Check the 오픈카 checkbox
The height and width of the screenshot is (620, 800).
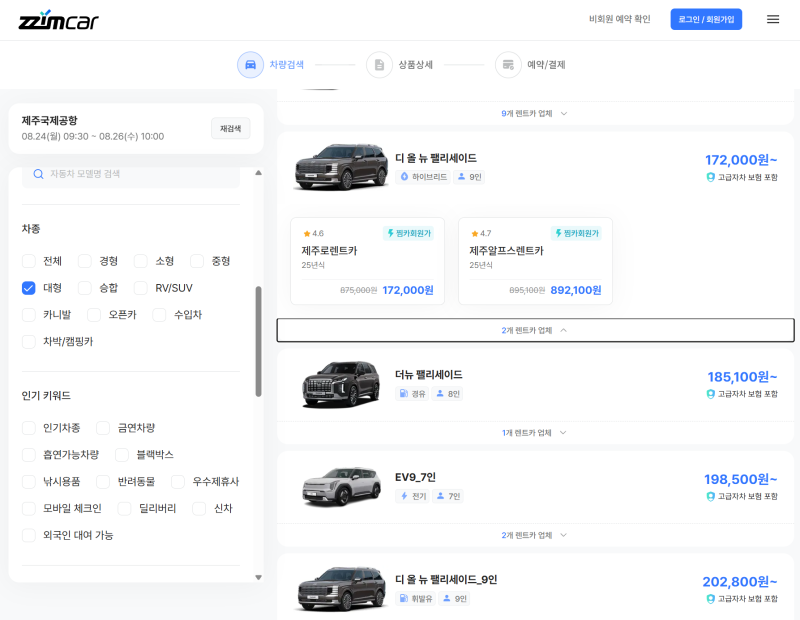click(x=94, y=315)
